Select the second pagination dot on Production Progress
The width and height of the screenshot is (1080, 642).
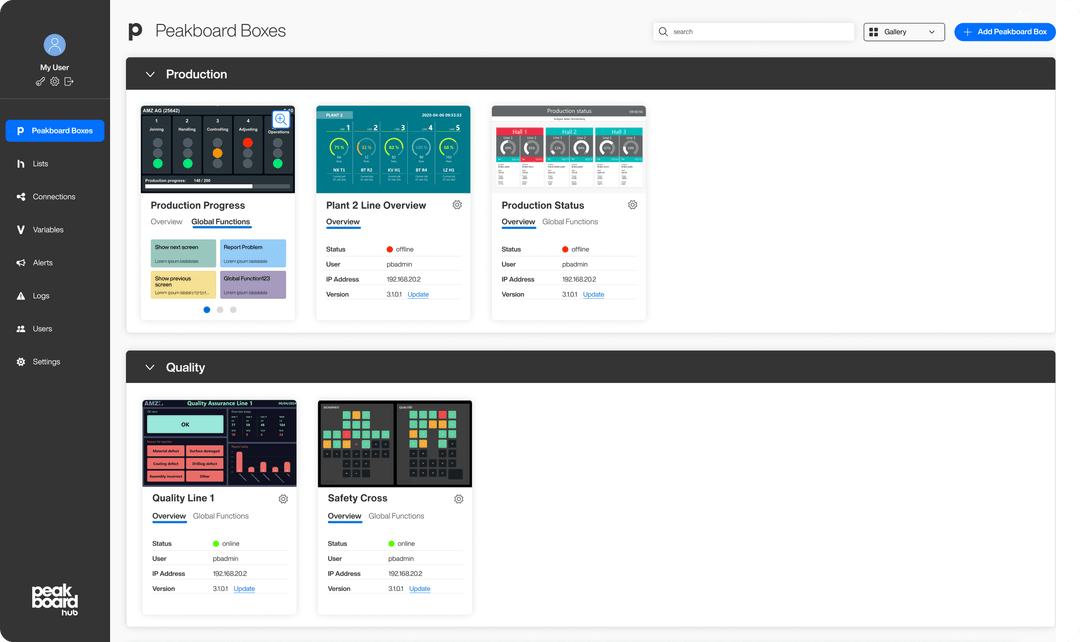click(x=219, y=310)
